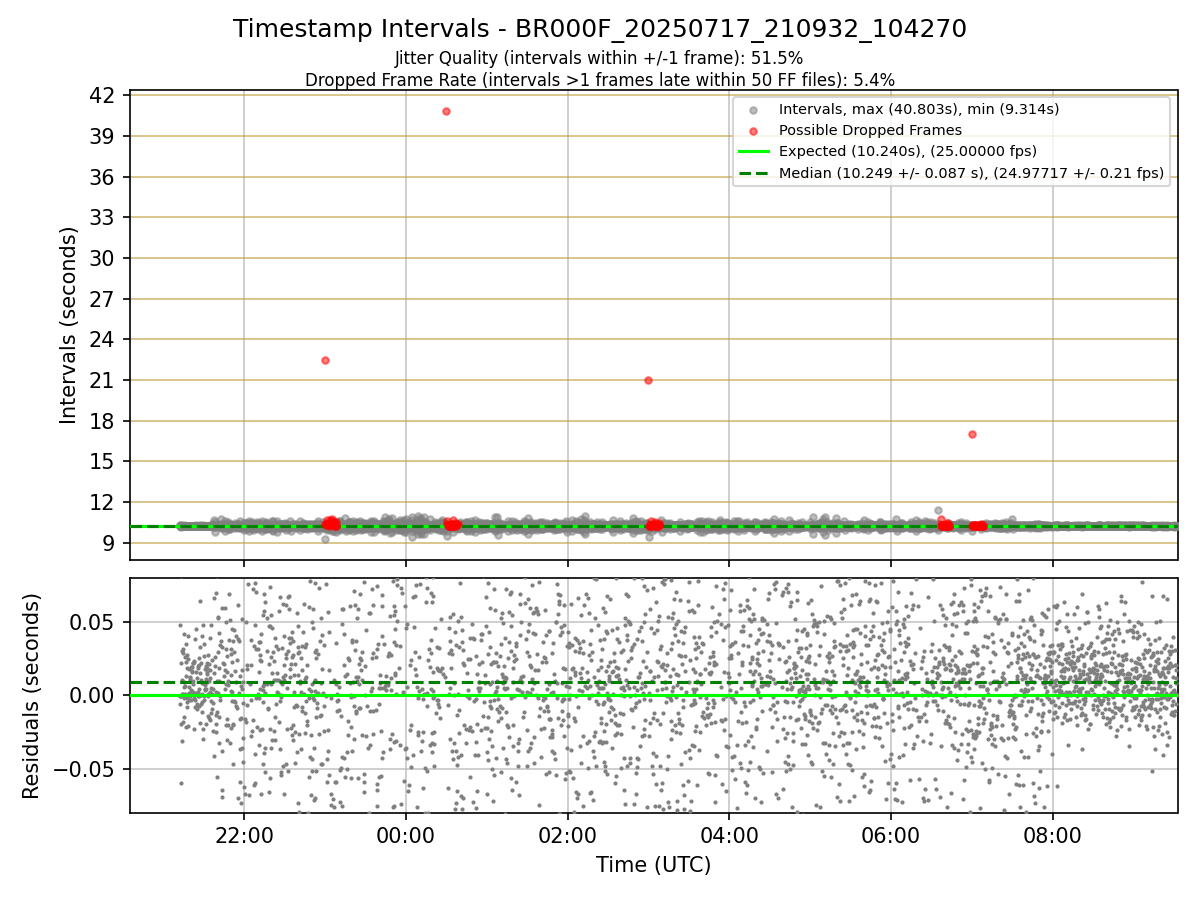The width and height of the screenshot is (1200, 900).
Task: Click the dashed green Median line legend sample
Action: tap(754, 174)
